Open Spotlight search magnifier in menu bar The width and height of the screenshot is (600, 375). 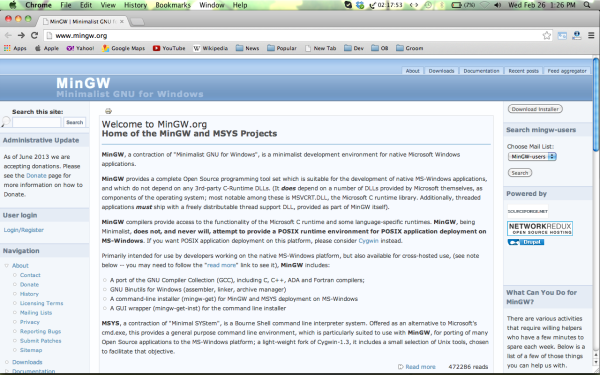coord(587,5)
